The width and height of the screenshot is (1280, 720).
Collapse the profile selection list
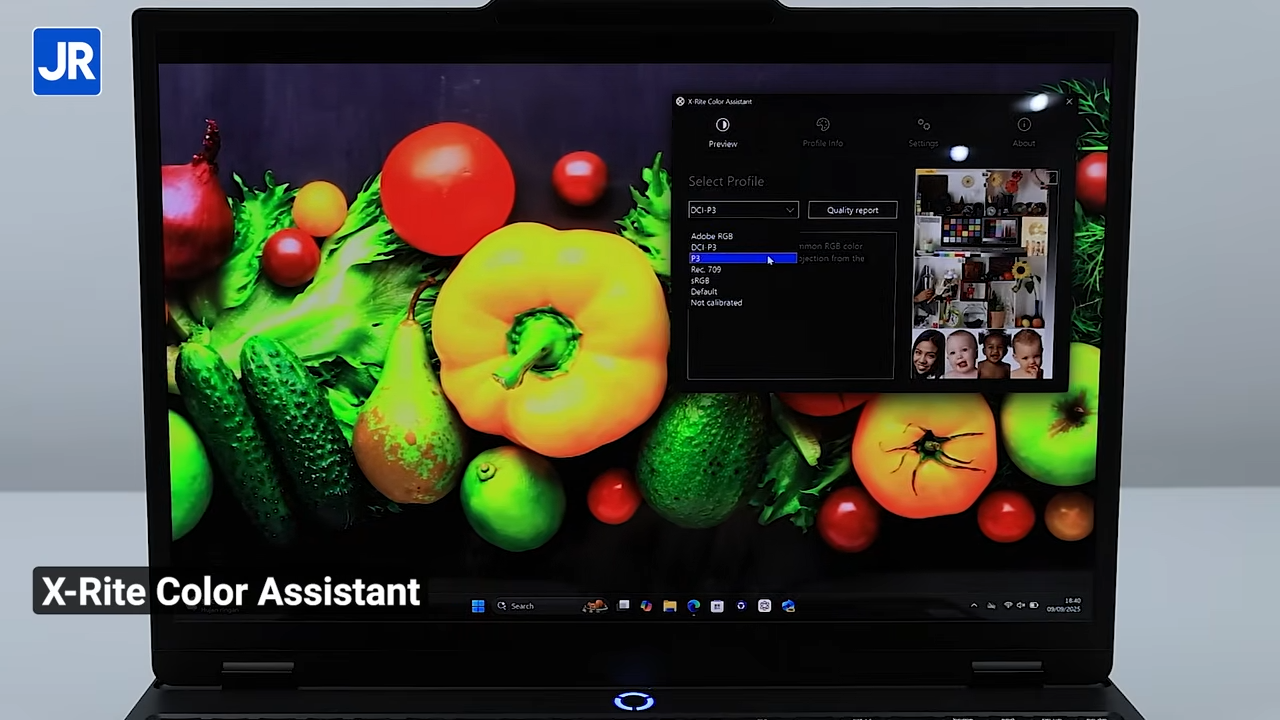coord(789,210)
